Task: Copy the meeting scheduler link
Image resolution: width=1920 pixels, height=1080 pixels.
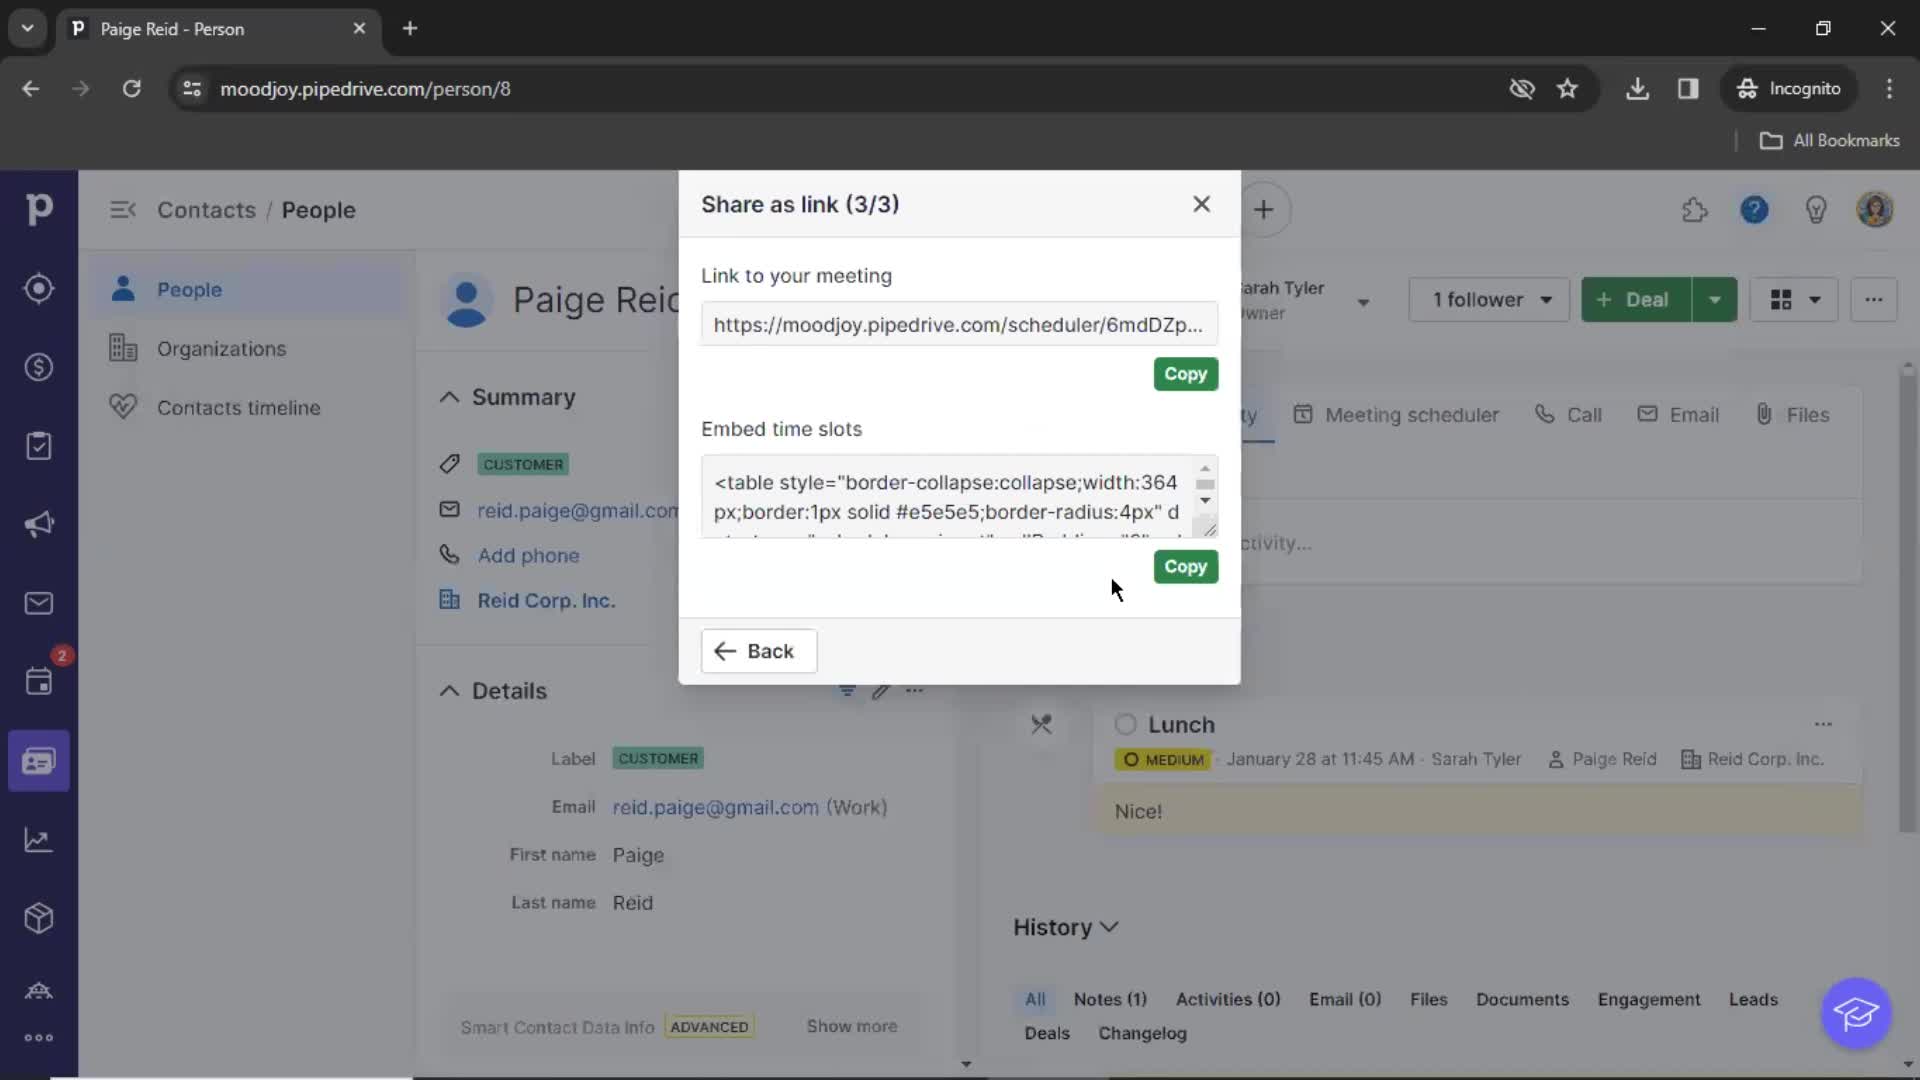Action: pos(1184,373)
